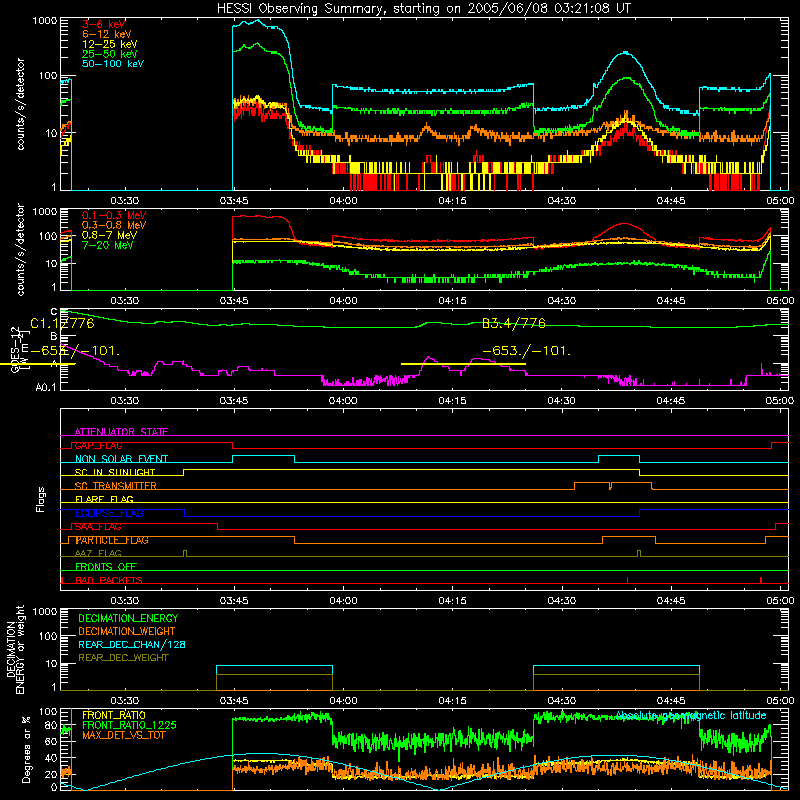The image size is (800, 800).
Task: Click the 25-50 keV legend entry
Action: [109, 54]
